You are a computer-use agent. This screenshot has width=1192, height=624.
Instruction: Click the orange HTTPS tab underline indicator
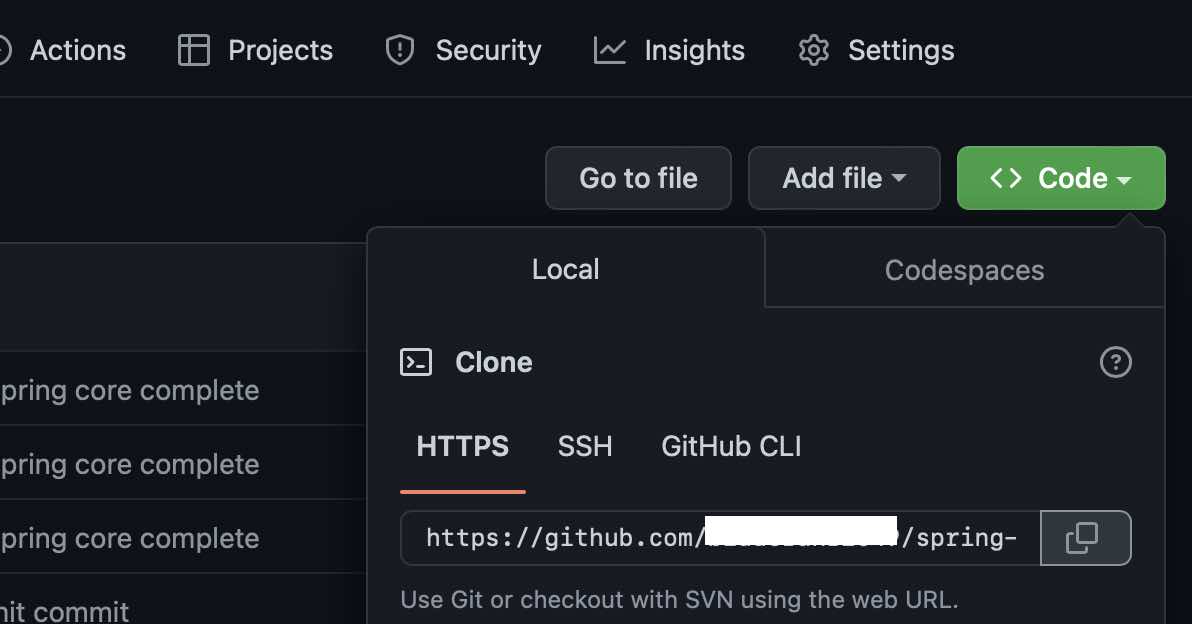pos(462,492)
